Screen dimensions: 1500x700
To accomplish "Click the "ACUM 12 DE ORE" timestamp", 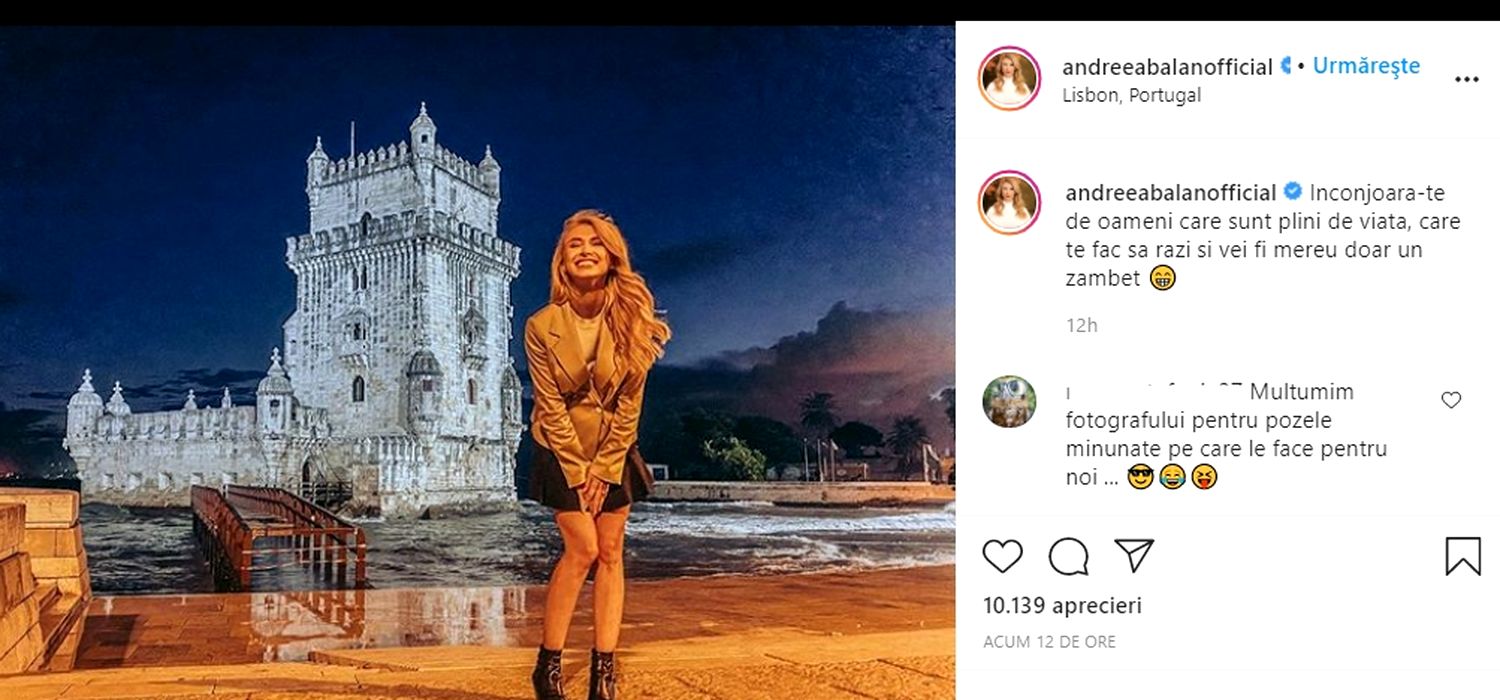I will [1049, 642].
